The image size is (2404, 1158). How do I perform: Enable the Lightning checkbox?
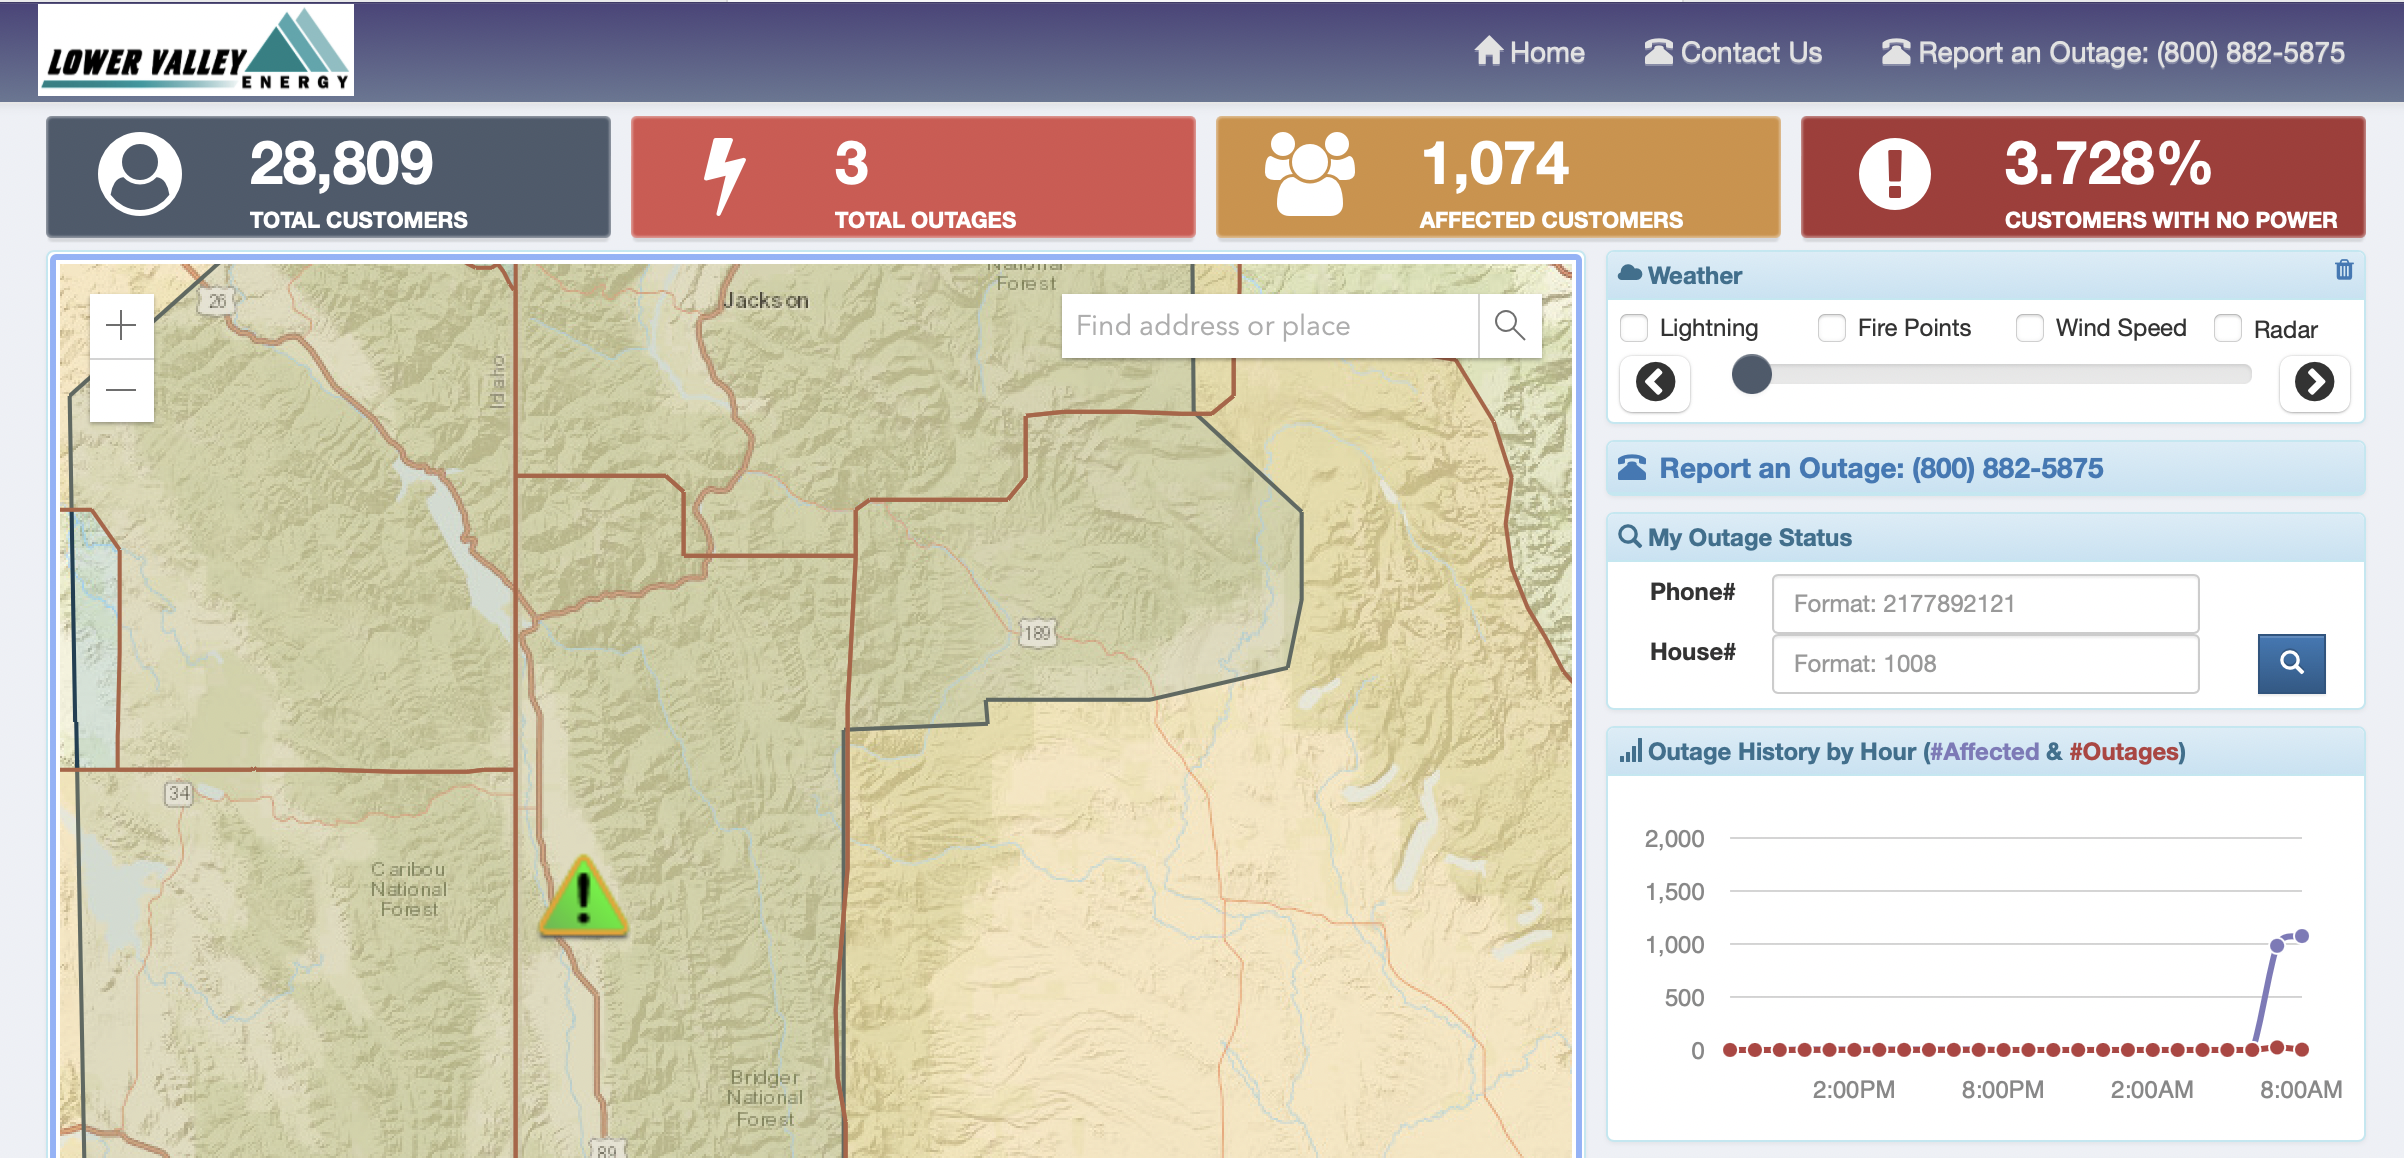click(1634, 328)
